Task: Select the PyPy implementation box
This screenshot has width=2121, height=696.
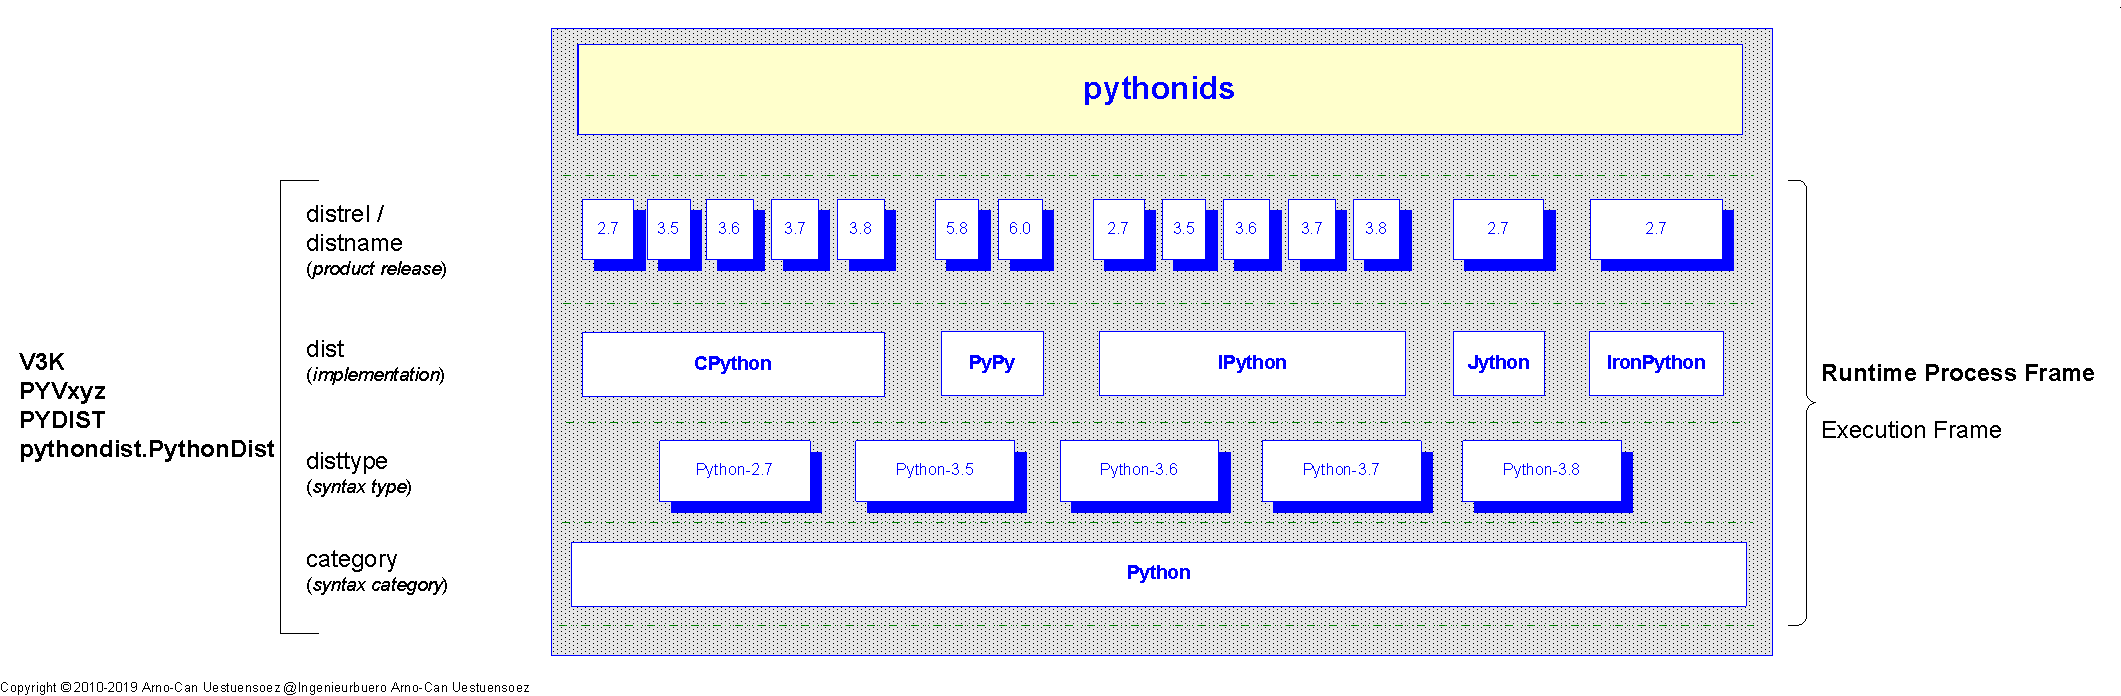Action: [992, 363]
